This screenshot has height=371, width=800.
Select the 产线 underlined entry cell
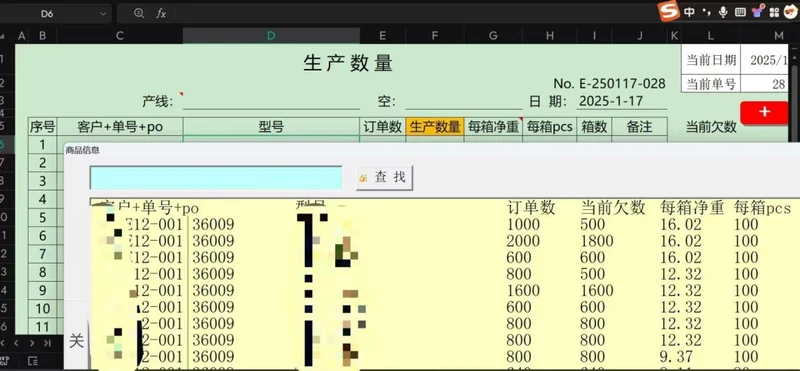[271, 101]
